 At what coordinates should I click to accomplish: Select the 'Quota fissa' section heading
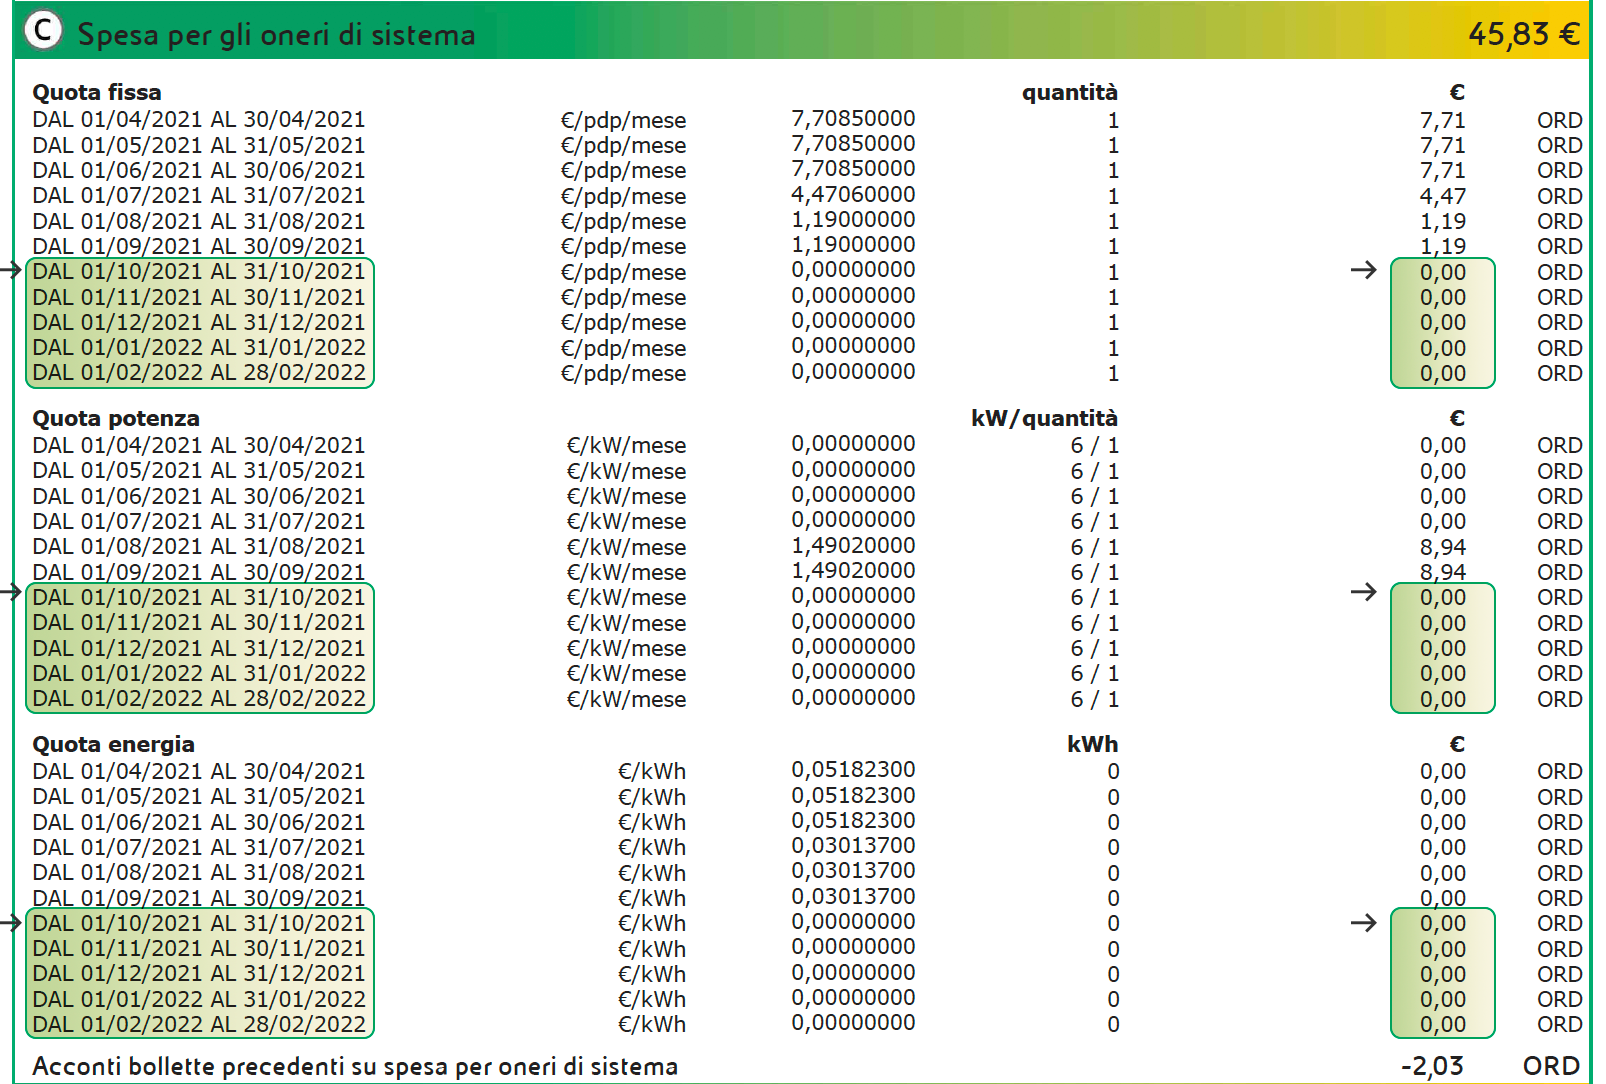click(97, 93)
